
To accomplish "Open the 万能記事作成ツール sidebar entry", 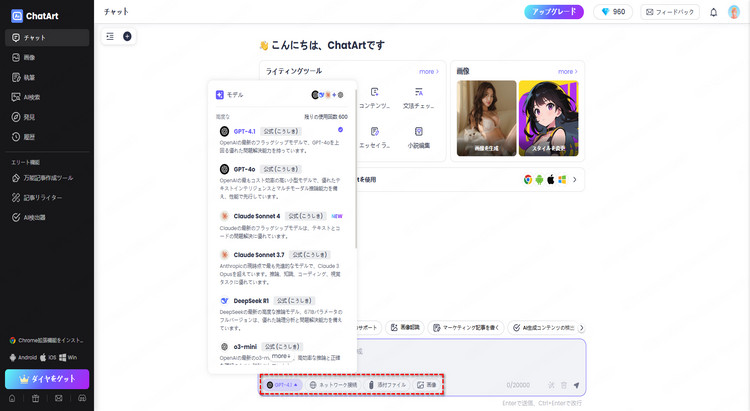I will (x=47, y=178).
